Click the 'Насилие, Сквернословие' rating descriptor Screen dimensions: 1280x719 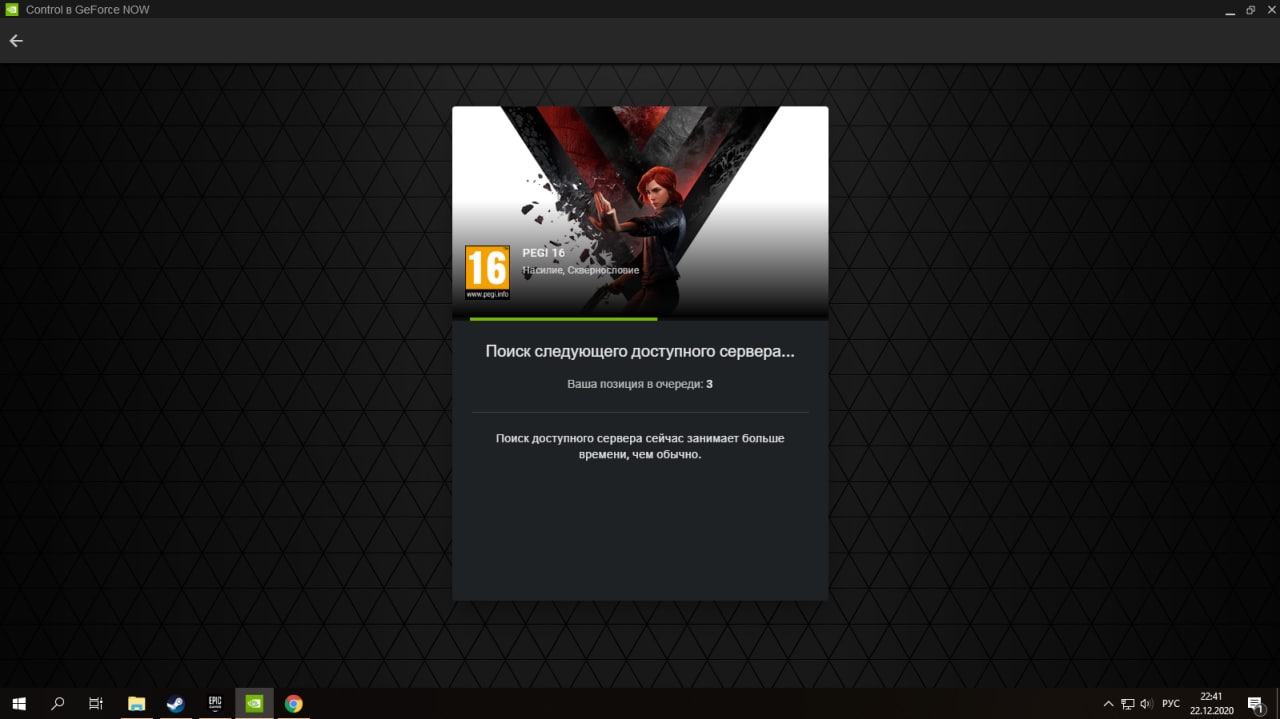581,270
